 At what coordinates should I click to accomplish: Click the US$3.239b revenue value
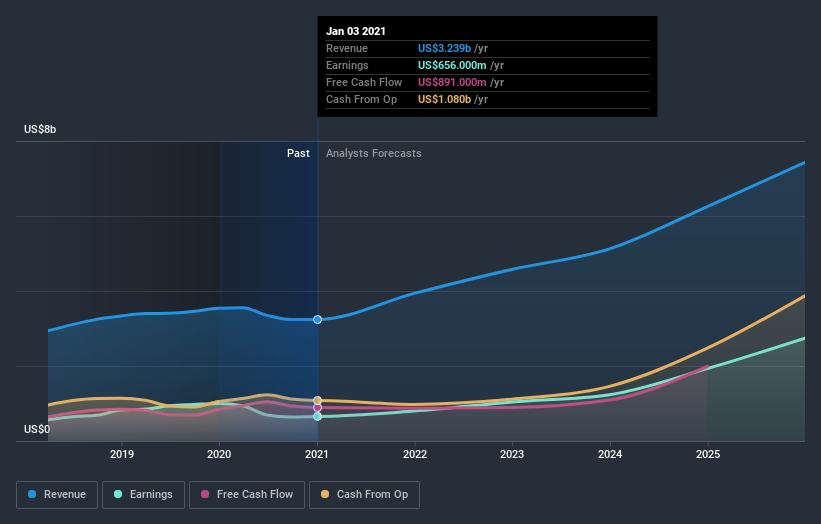click(x=444, y=48)
